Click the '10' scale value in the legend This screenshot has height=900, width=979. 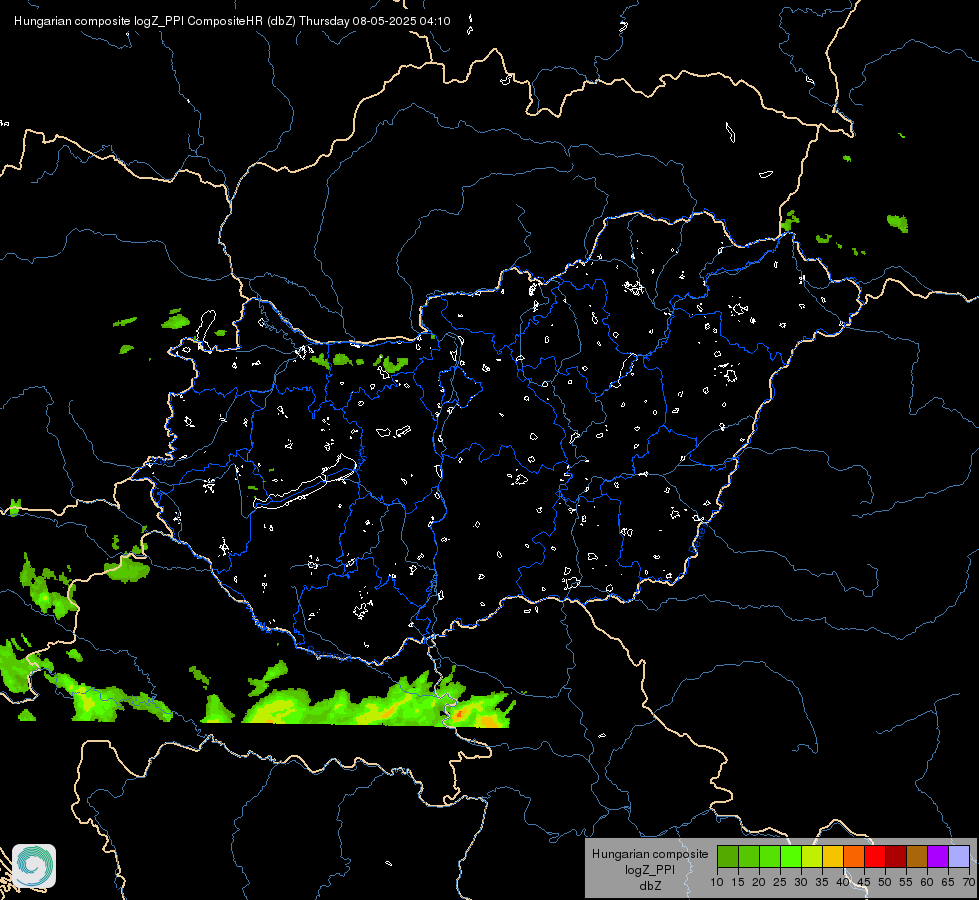tap(717, 882)
